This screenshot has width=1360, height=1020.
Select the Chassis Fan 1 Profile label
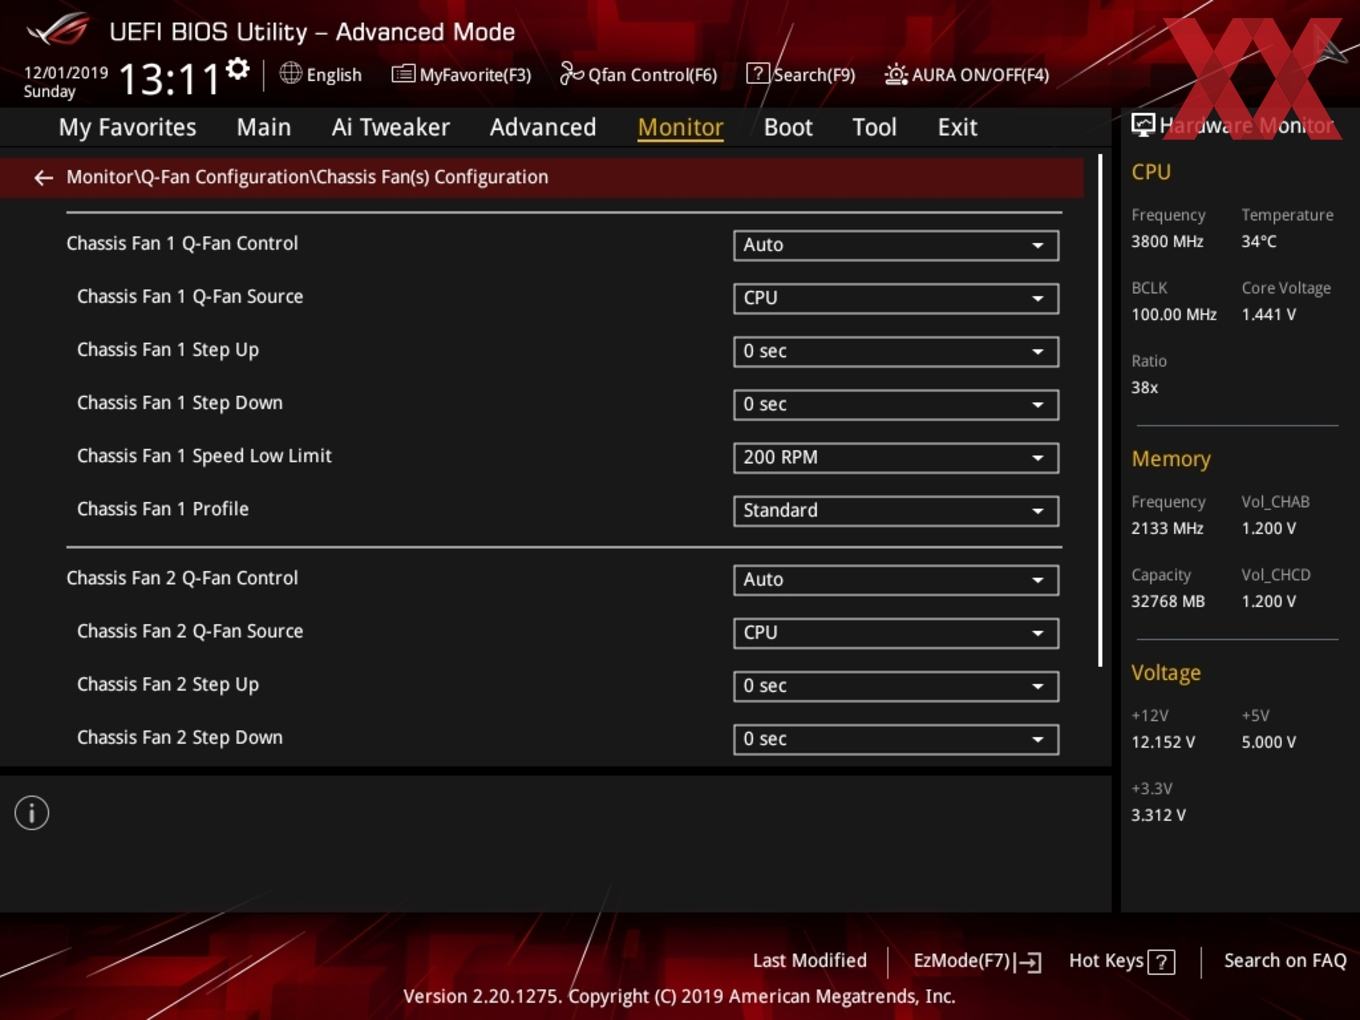click(x=163, y=509)
